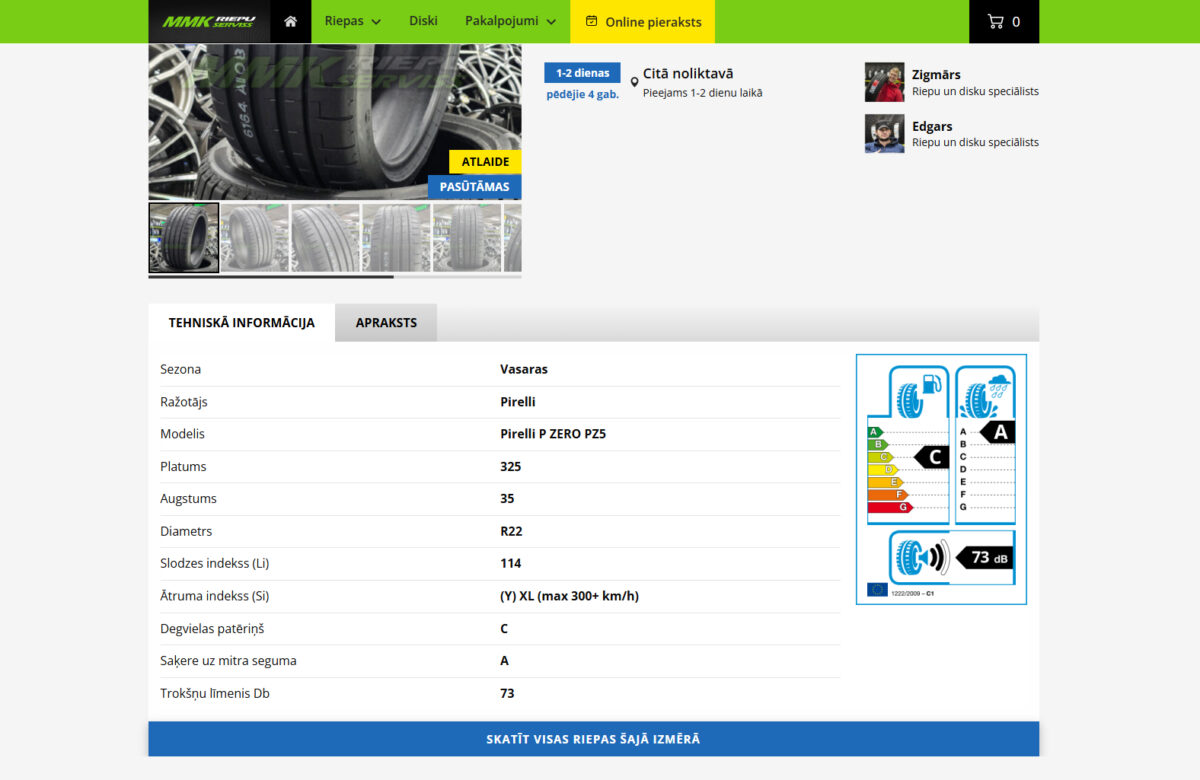Click Zigmārs specialist avatar photo
1200x780 pixels.
click(884, 82)
